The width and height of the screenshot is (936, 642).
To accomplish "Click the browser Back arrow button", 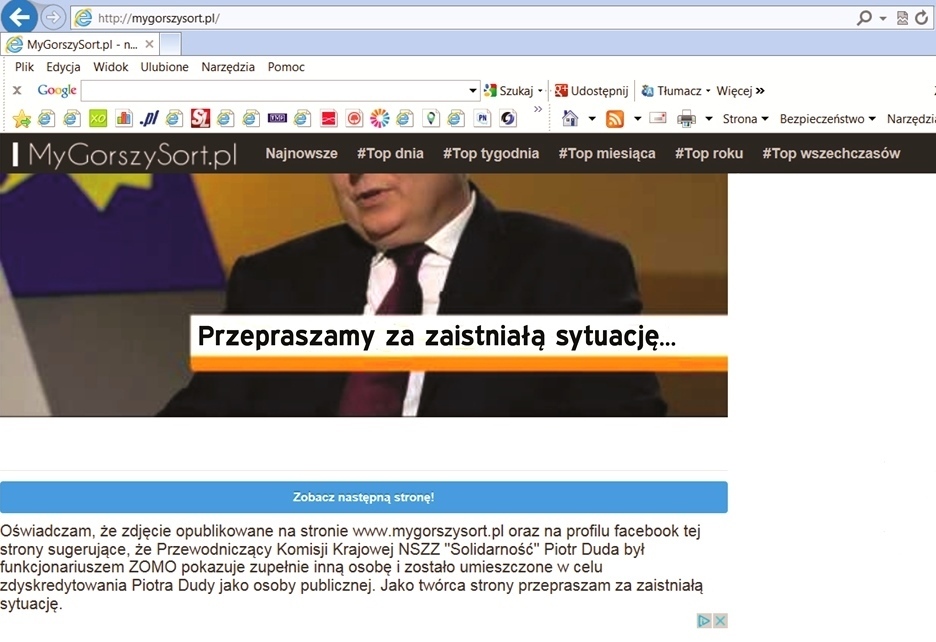I will click(x=20, y=17).
